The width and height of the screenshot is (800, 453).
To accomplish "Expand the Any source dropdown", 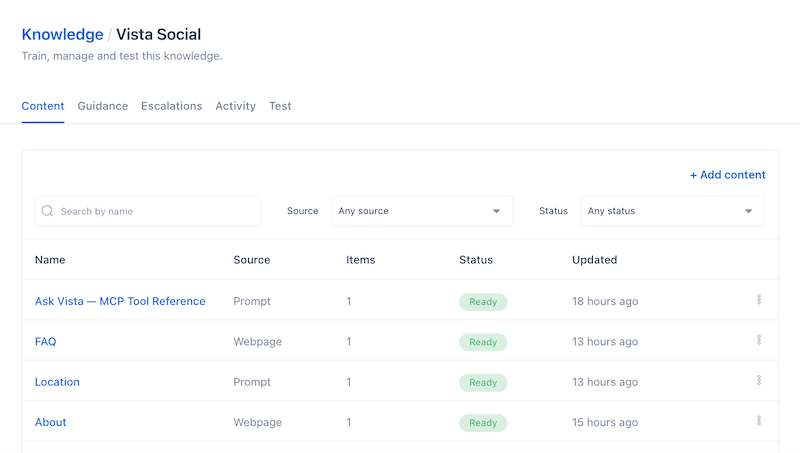I will 422,211.
